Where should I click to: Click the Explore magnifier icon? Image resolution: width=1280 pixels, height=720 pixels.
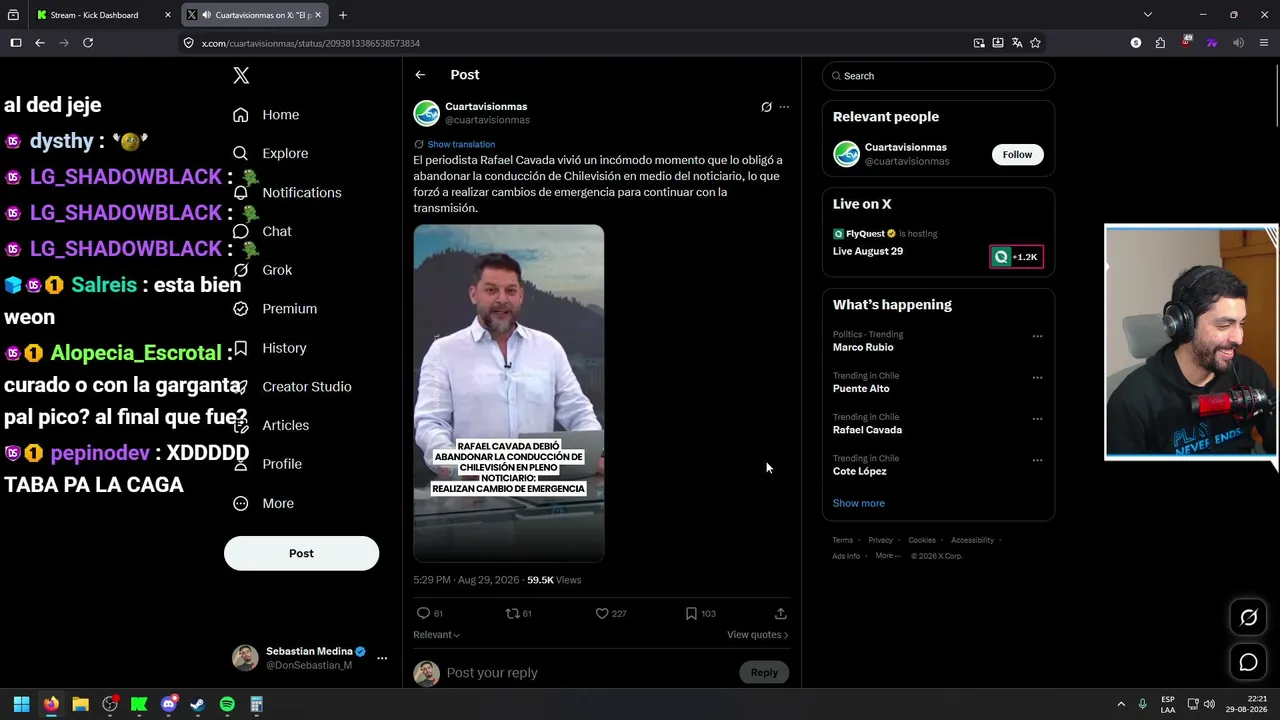240,153
